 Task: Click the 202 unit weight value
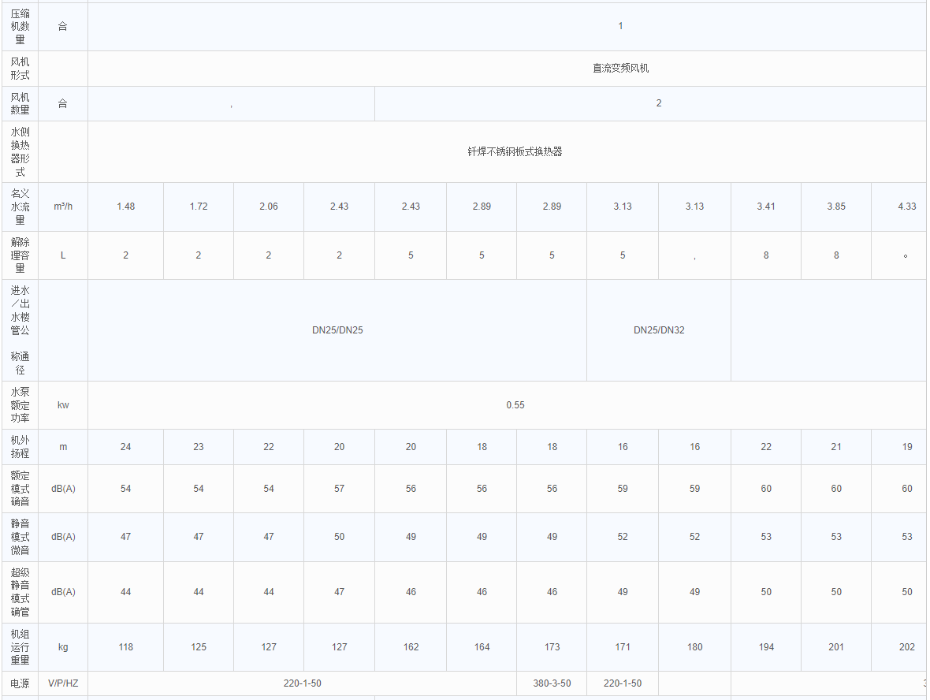coord(906,647)
